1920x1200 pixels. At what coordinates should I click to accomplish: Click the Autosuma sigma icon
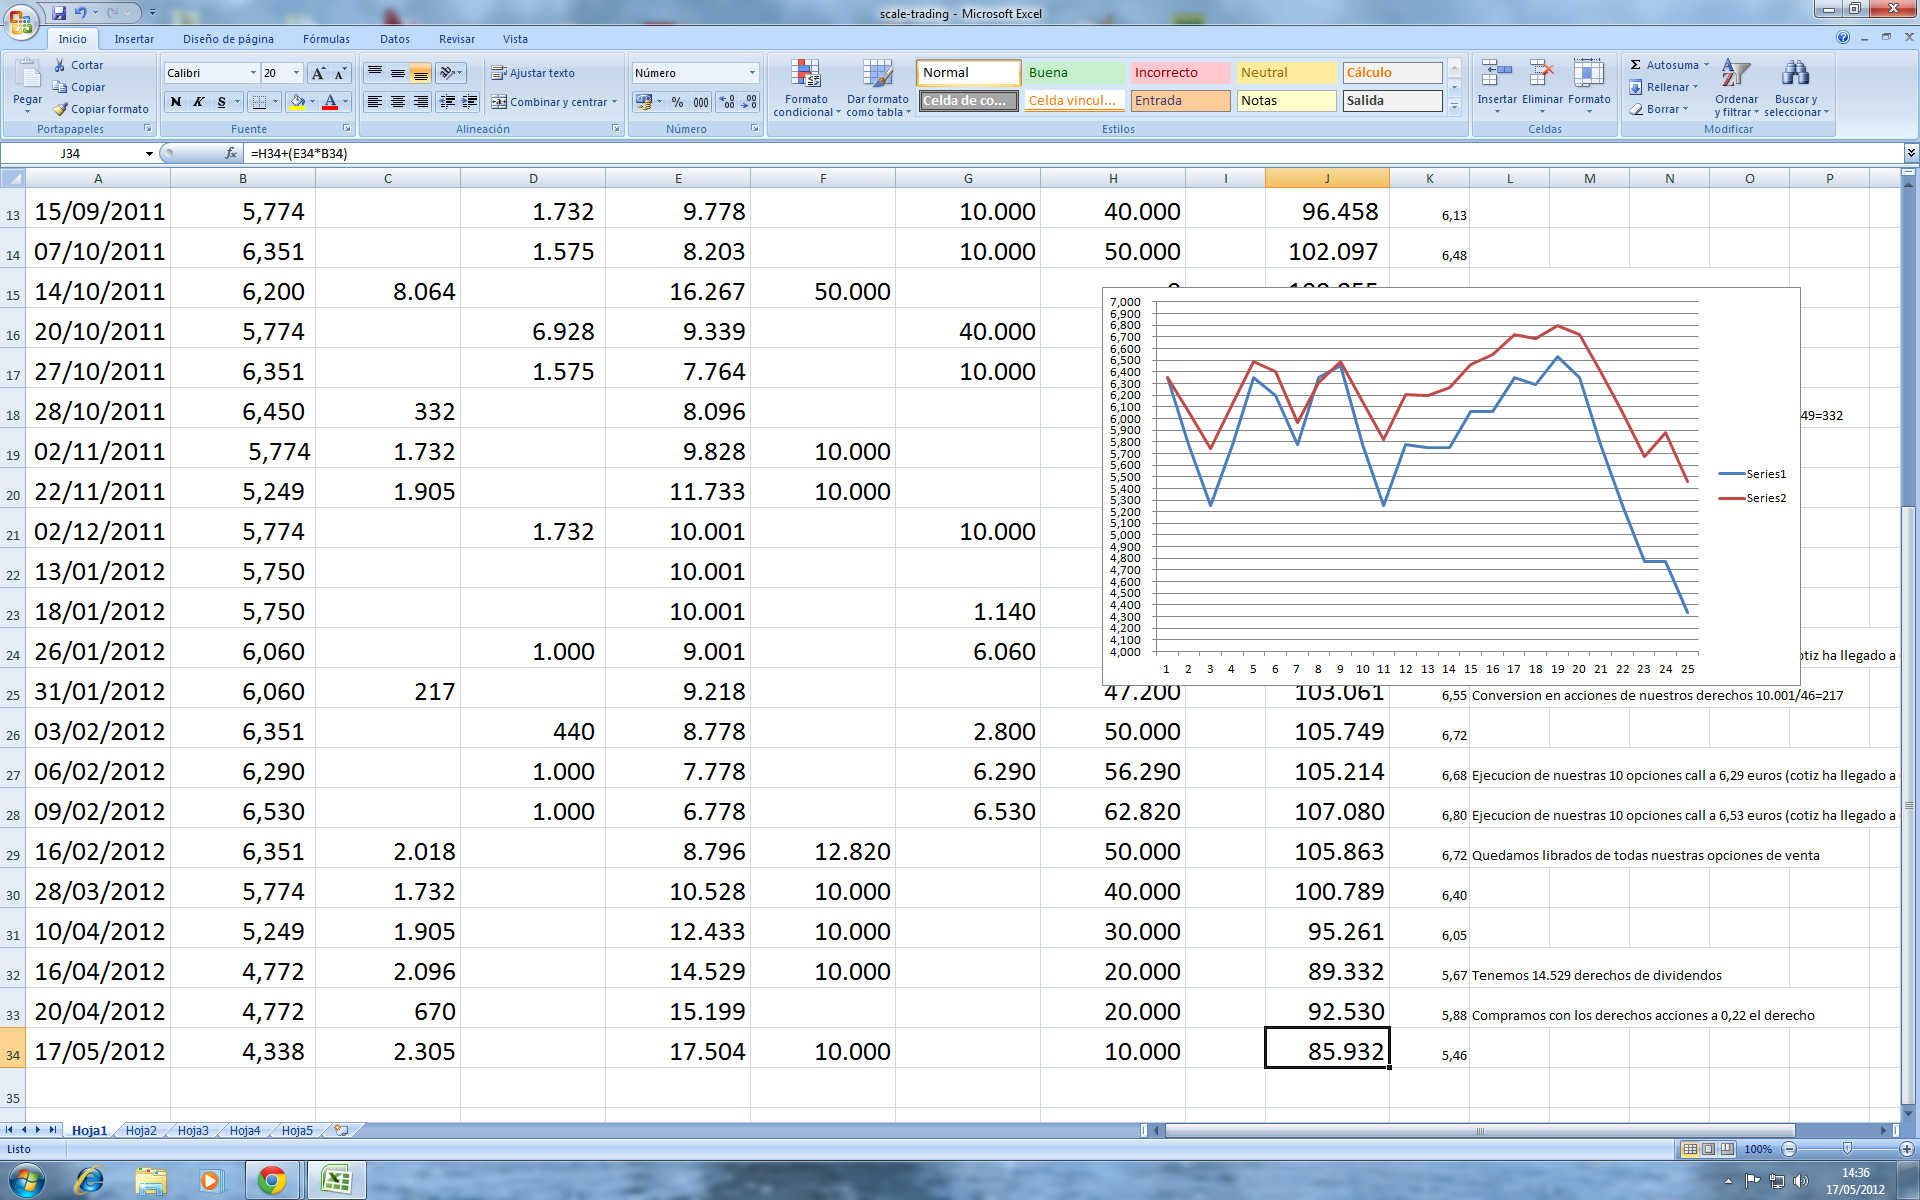click(1636, 65)
